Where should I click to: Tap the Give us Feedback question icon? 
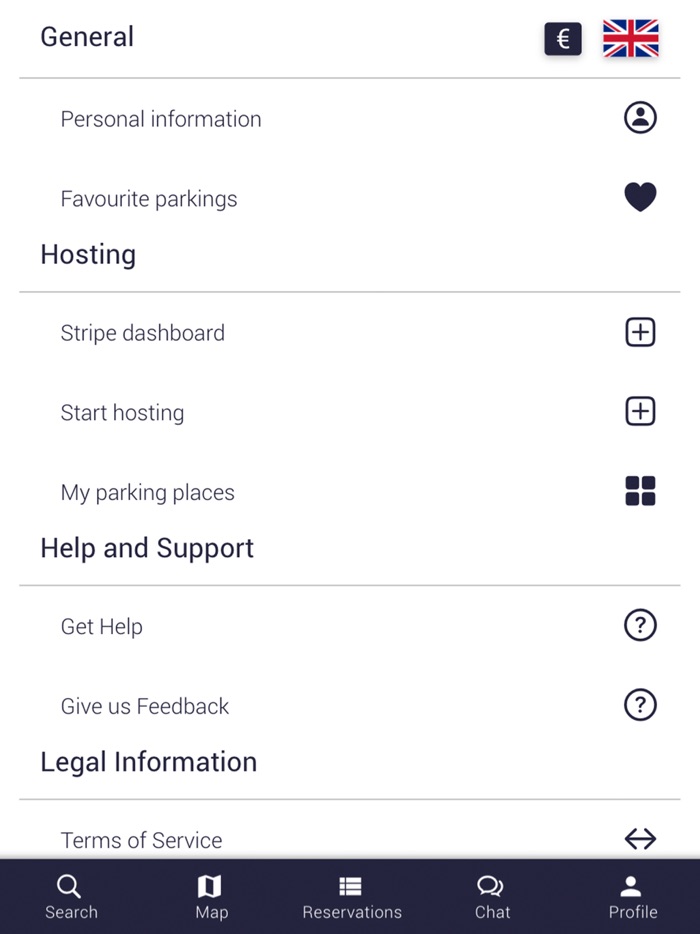pyautogui.click(x=640, y=706)
